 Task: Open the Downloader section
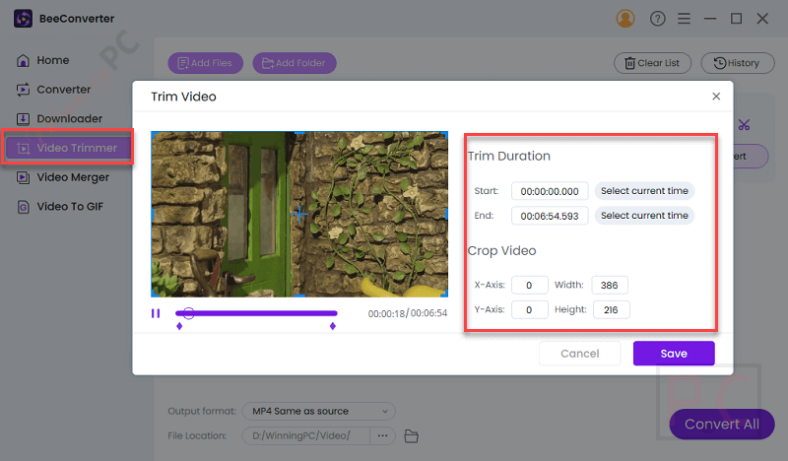(59, 119)
